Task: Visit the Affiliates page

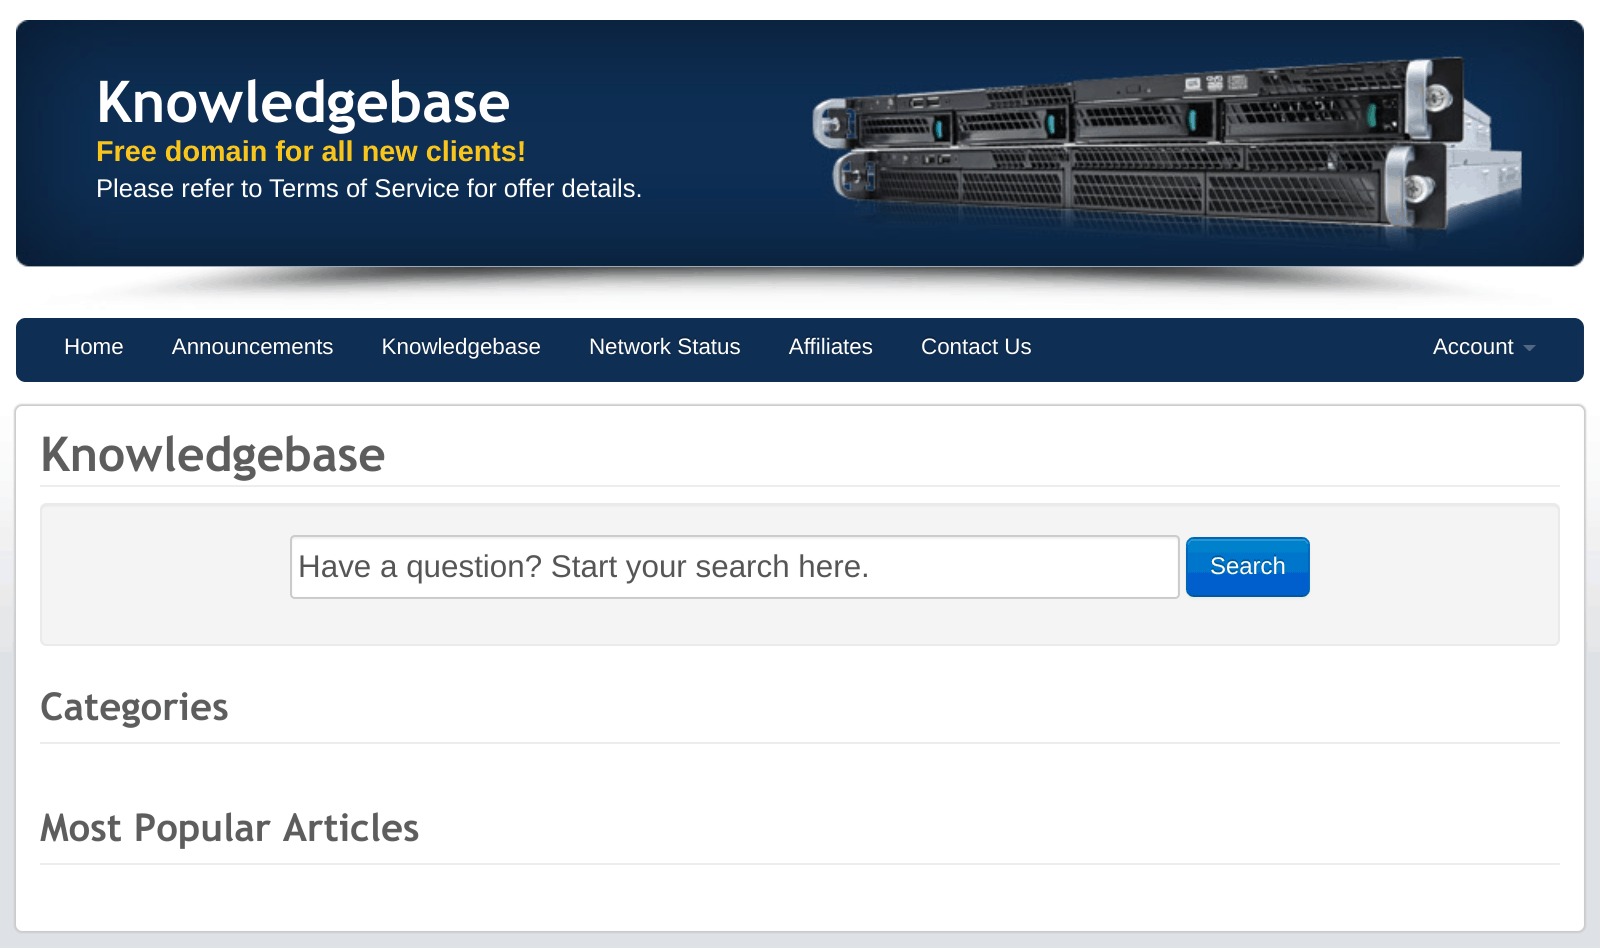Action: 830,347
